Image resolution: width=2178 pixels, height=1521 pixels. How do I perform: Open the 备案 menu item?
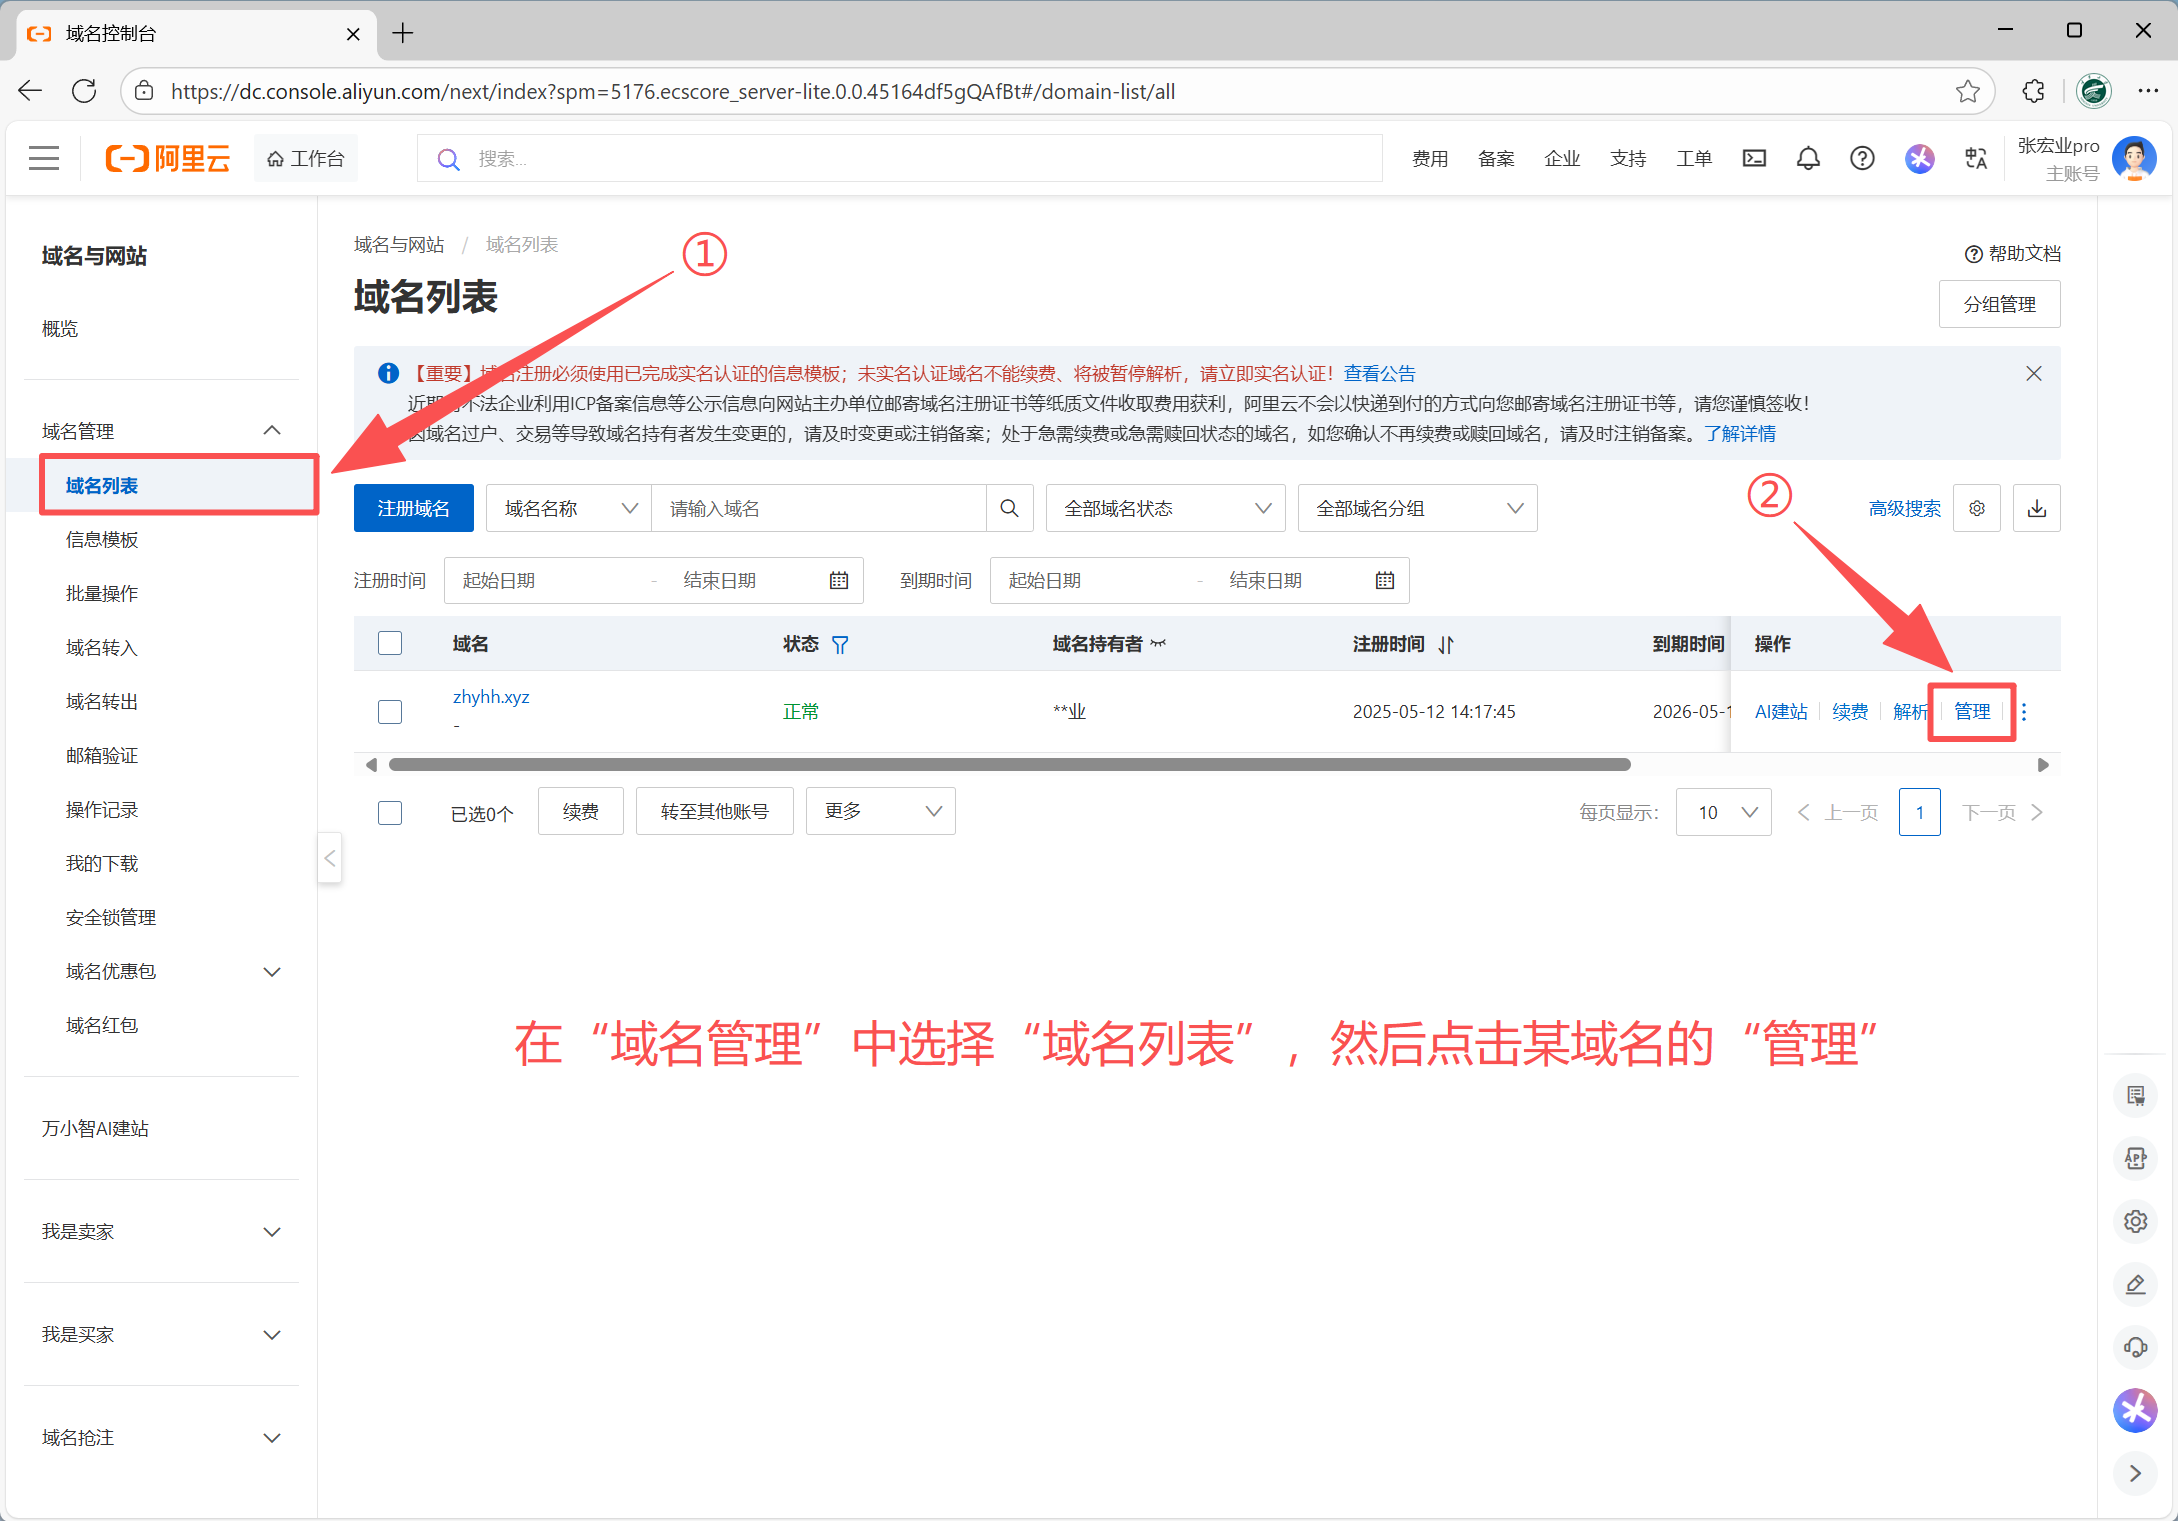click(1495, 158)
